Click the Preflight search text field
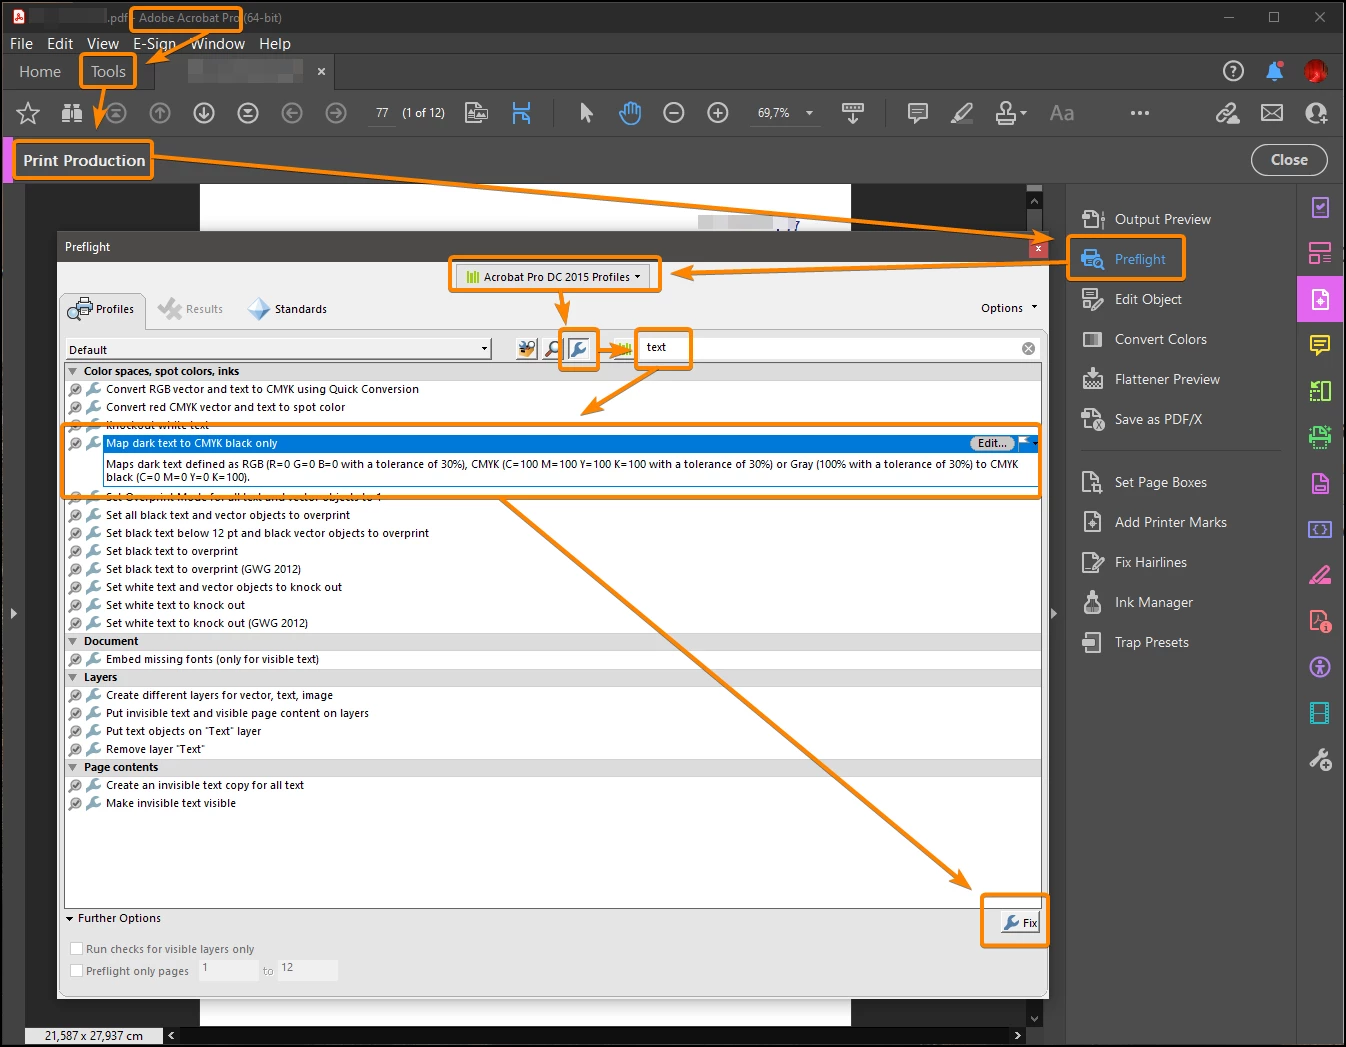This screenshot has width=1346, height=1047. pos(830,348)
